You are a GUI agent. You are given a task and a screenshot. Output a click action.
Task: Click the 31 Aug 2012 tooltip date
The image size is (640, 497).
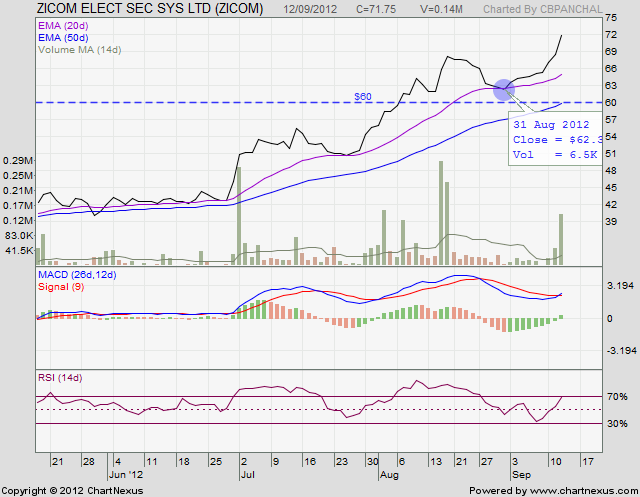tap(551, 124)
